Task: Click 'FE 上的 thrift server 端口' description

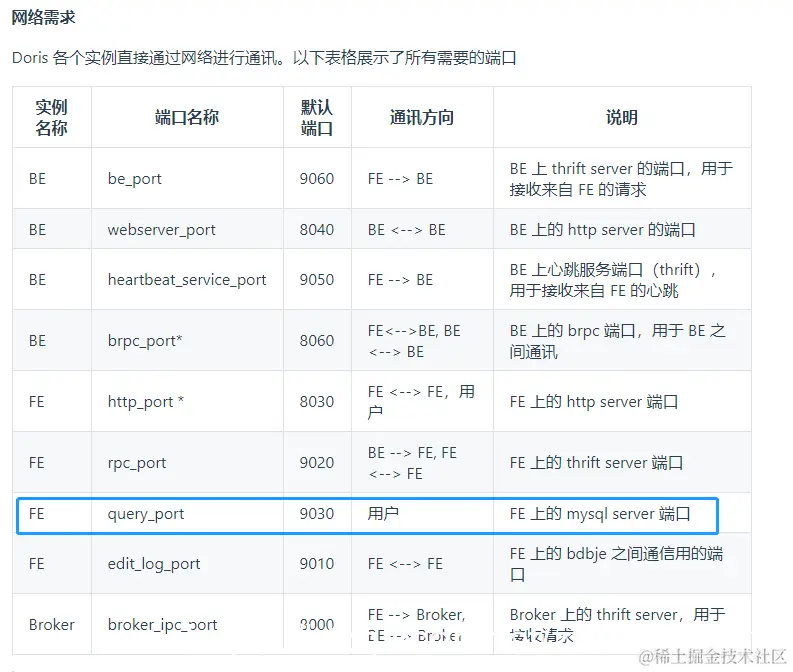Action: 596,463
